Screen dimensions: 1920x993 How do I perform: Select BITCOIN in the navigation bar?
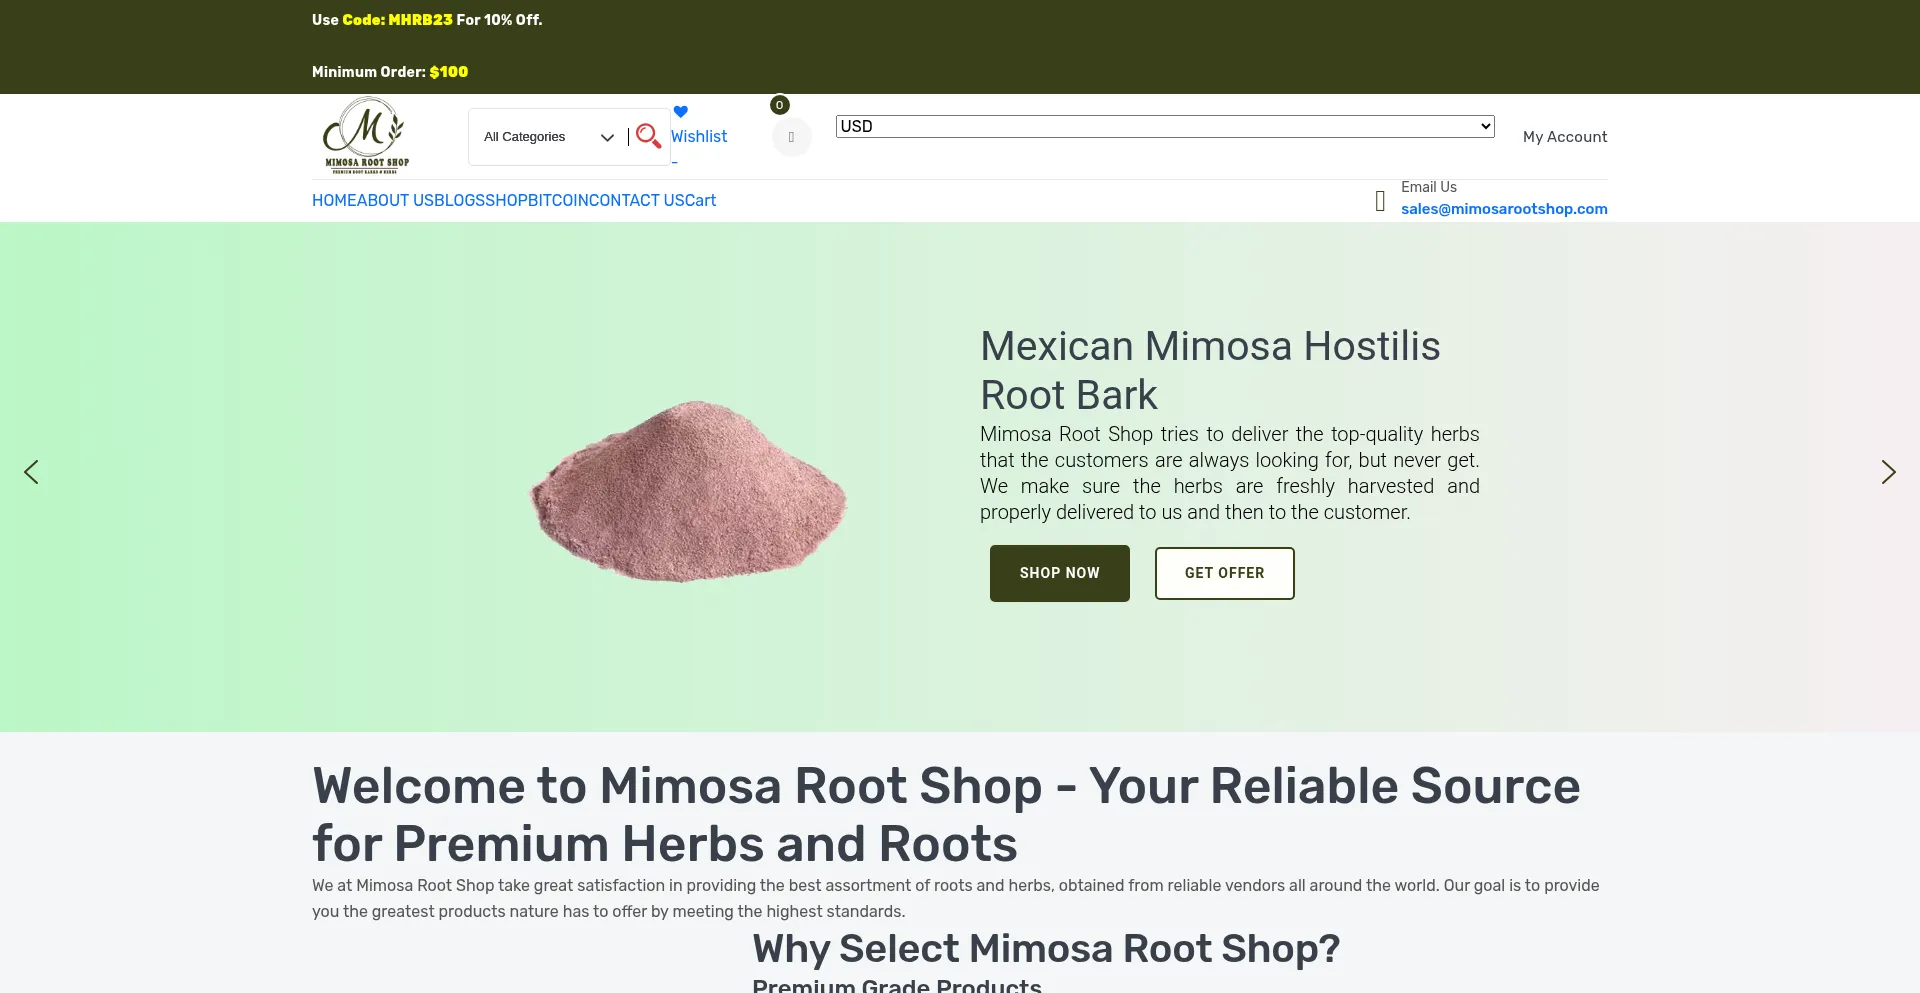click(558, 201)
